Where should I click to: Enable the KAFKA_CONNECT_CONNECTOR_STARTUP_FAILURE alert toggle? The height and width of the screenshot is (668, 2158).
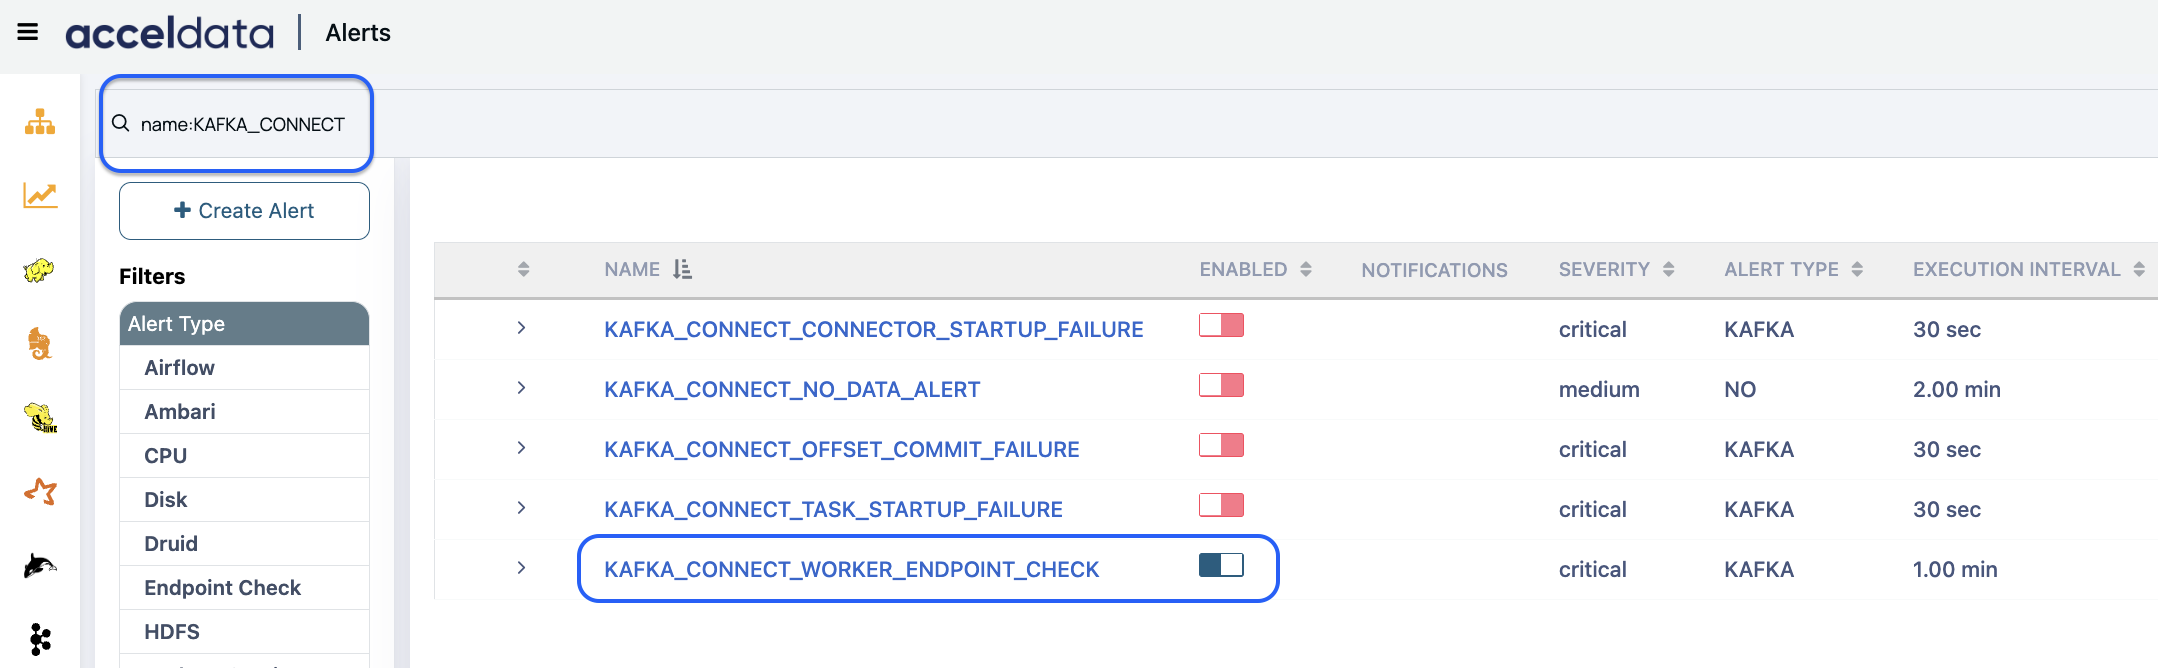(1221, 325)
